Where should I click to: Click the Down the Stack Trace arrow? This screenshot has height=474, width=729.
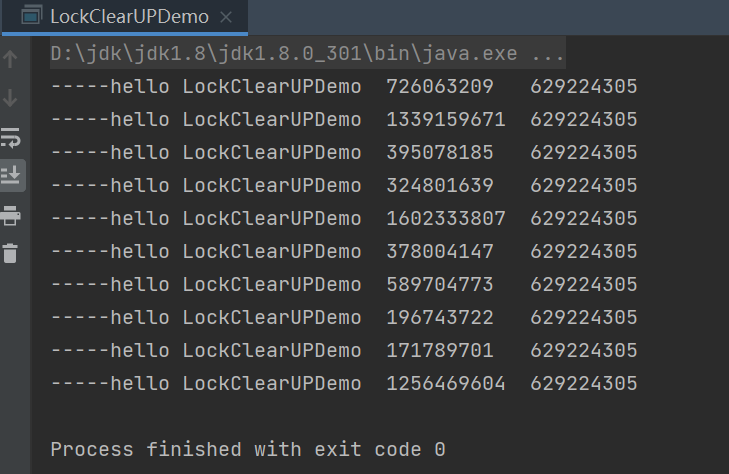[x=11, y=97]
